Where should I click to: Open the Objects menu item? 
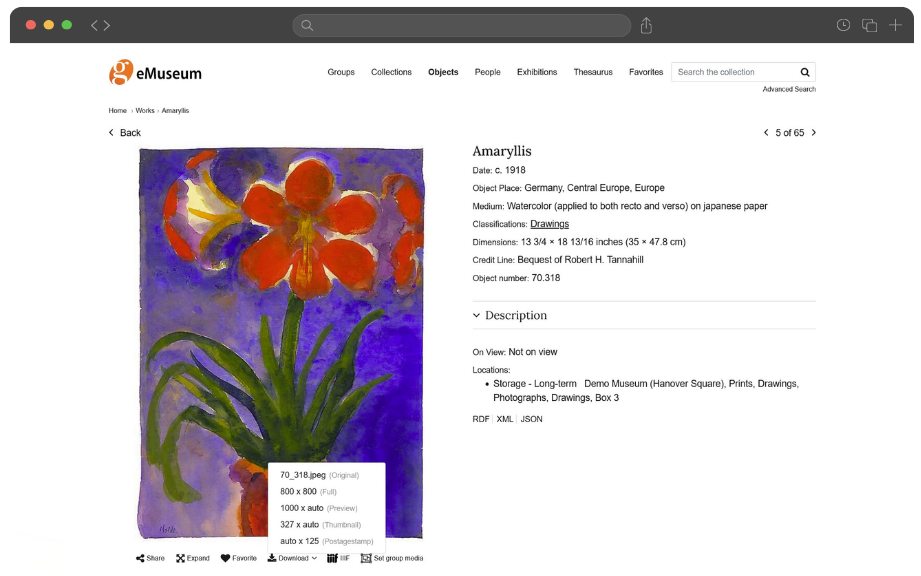(x=443, y=72)
